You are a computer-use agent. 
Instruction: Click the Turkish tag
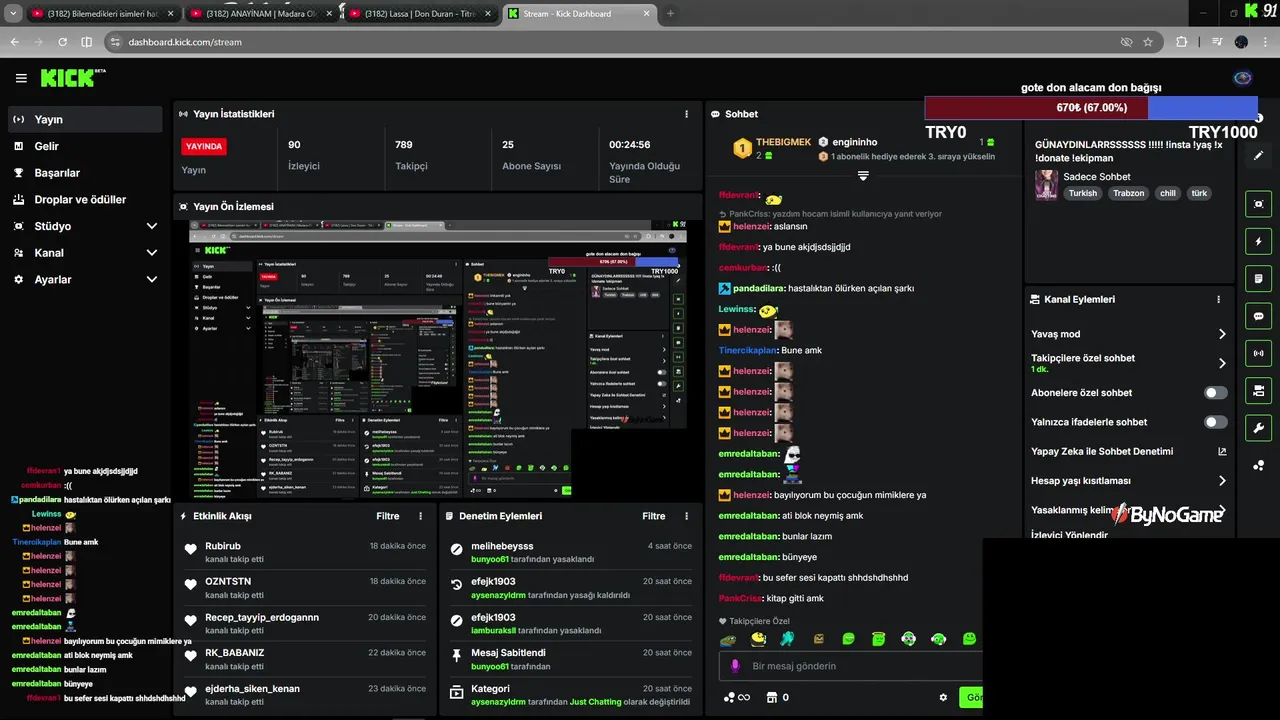pos(1083,193)
